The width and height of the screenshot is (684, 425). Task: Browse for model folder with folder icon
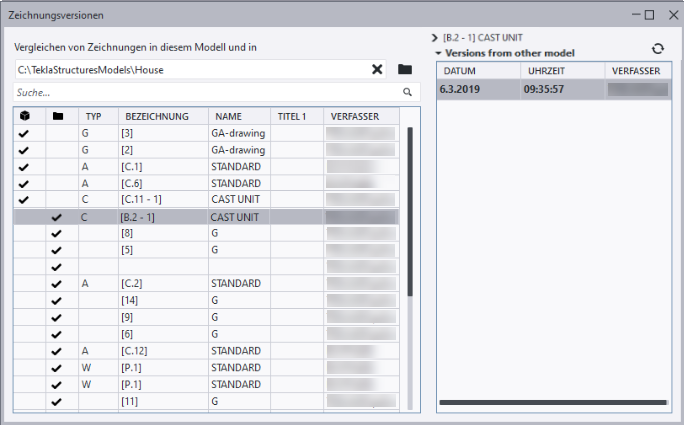pos(405,69)
